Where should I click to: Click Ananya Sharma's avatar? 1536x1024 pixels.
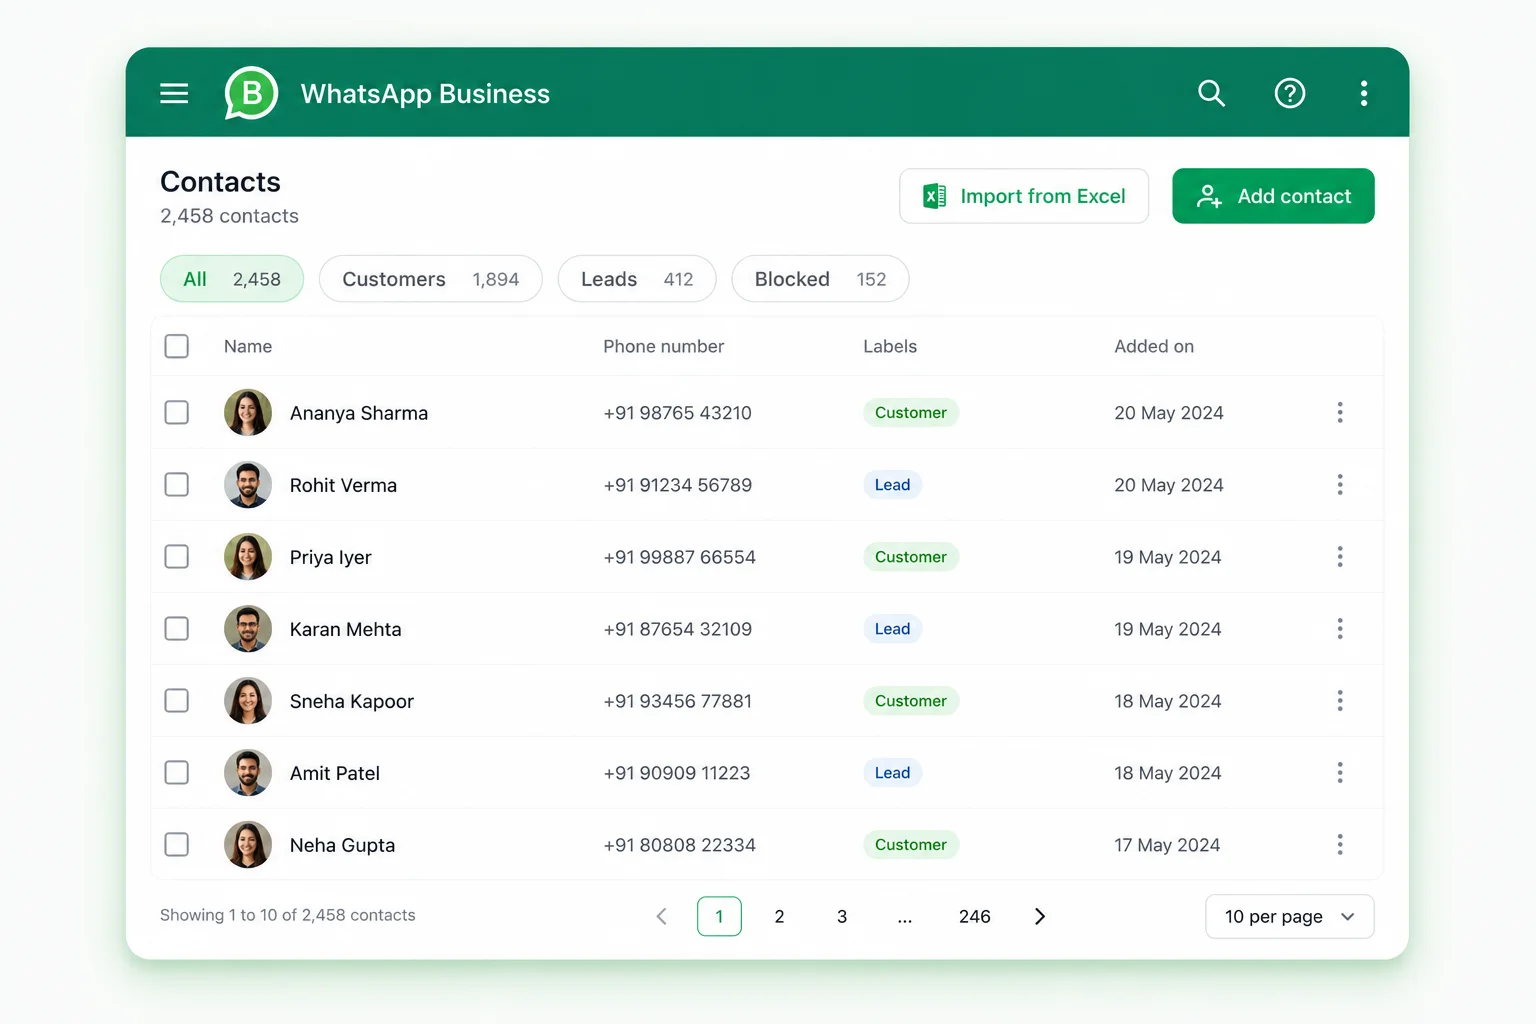coord(248,413)
